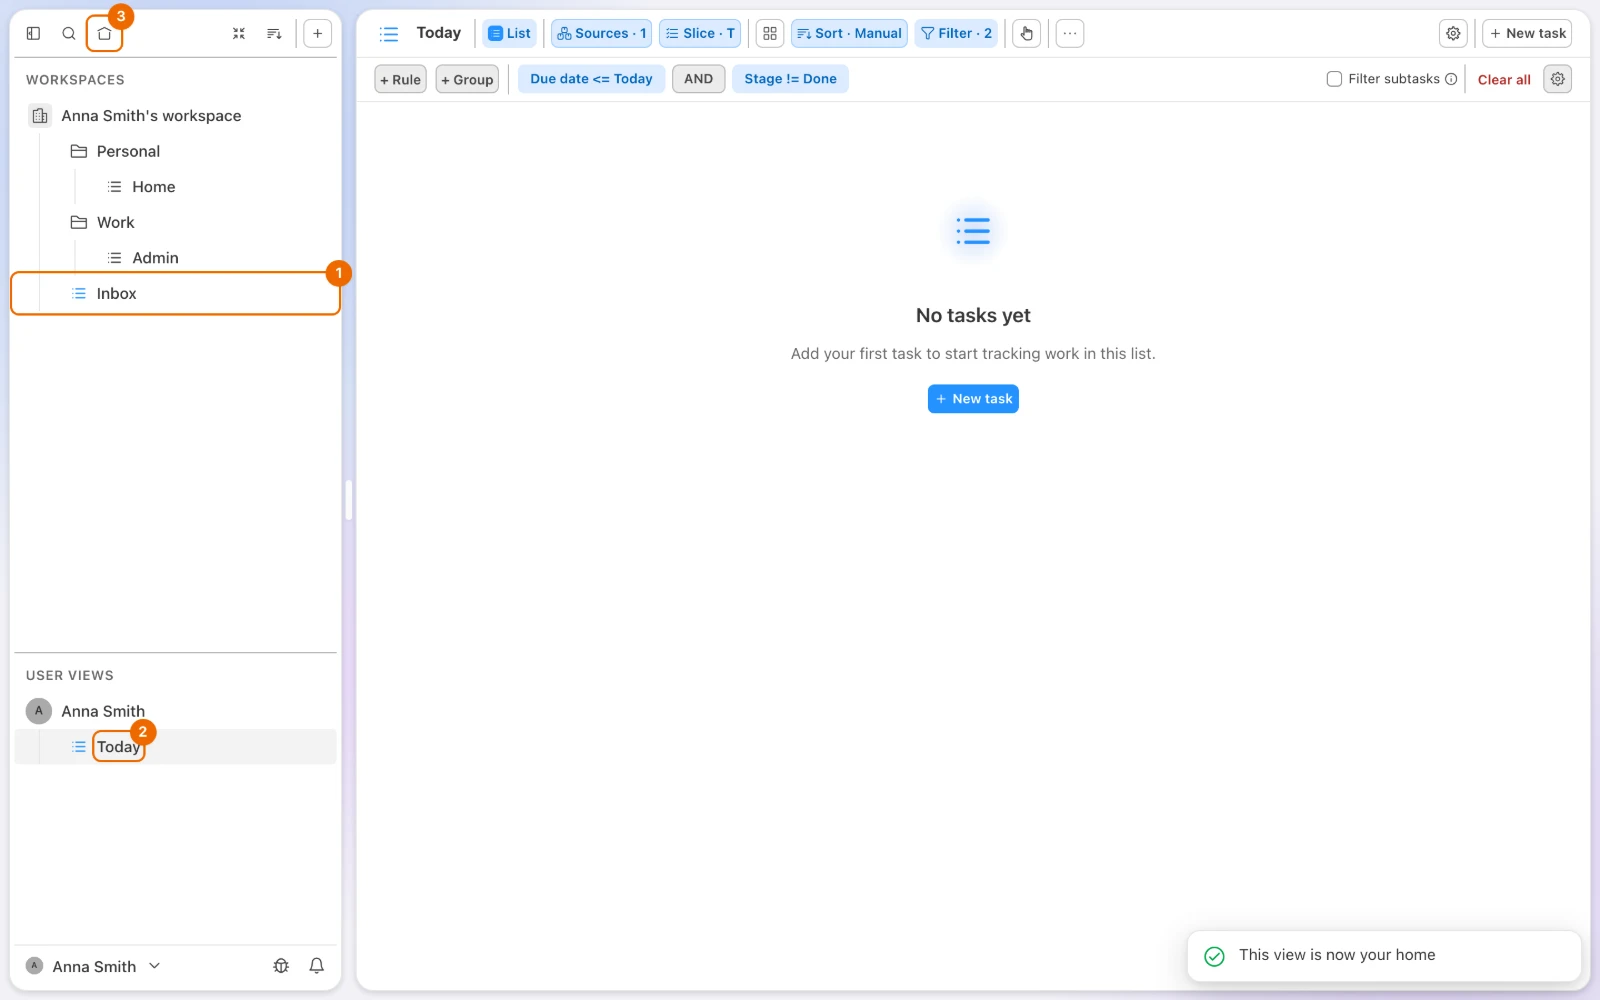Switch to the List view tab
Viewport: 1600px width, 1000px height.
510,33
